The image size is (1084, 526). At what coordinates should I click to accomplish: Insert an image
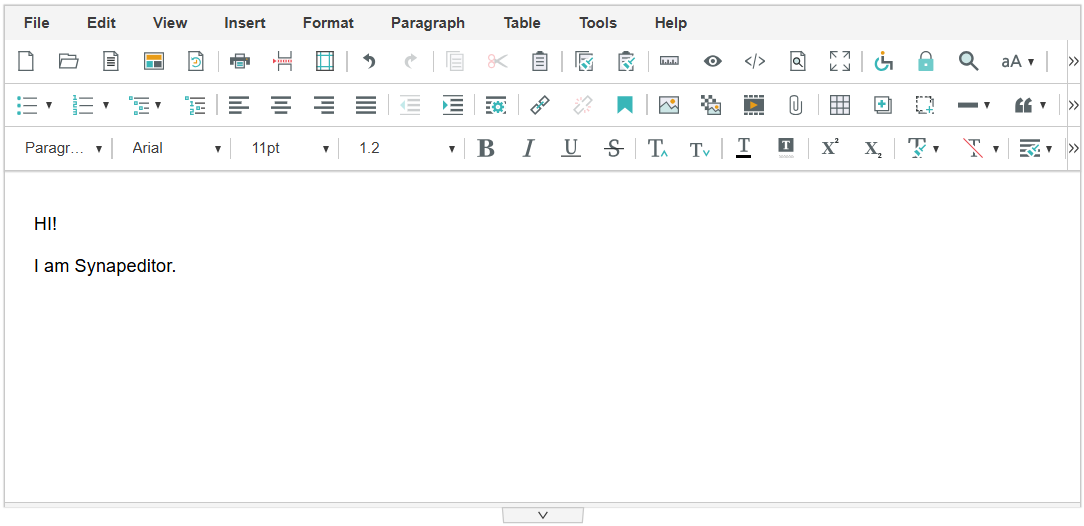click(x=669, y=105)
